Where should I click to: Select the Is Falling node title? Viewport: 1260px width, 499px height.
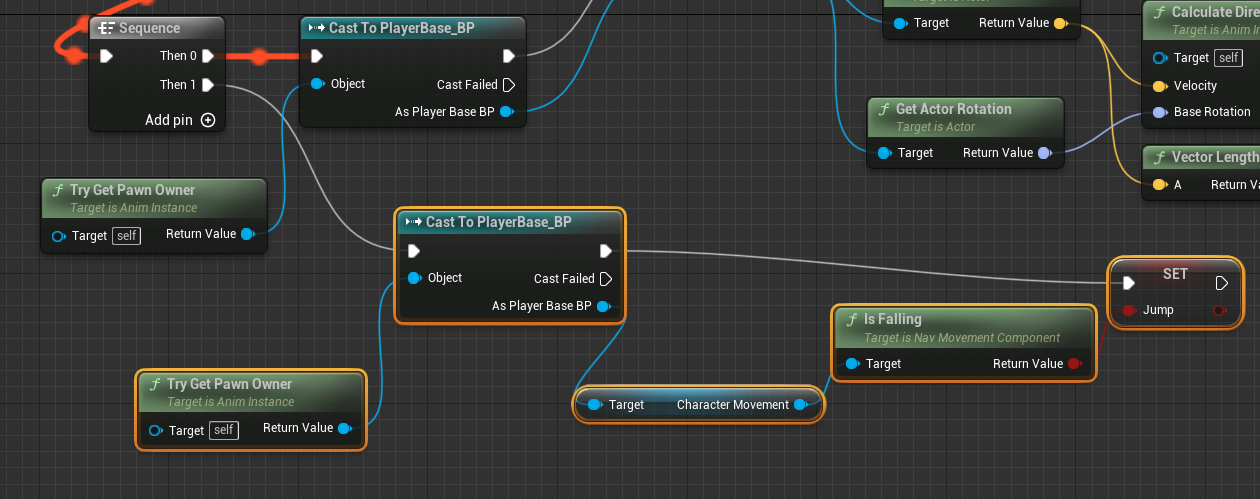pyautogui.click(x=893, y=319)
